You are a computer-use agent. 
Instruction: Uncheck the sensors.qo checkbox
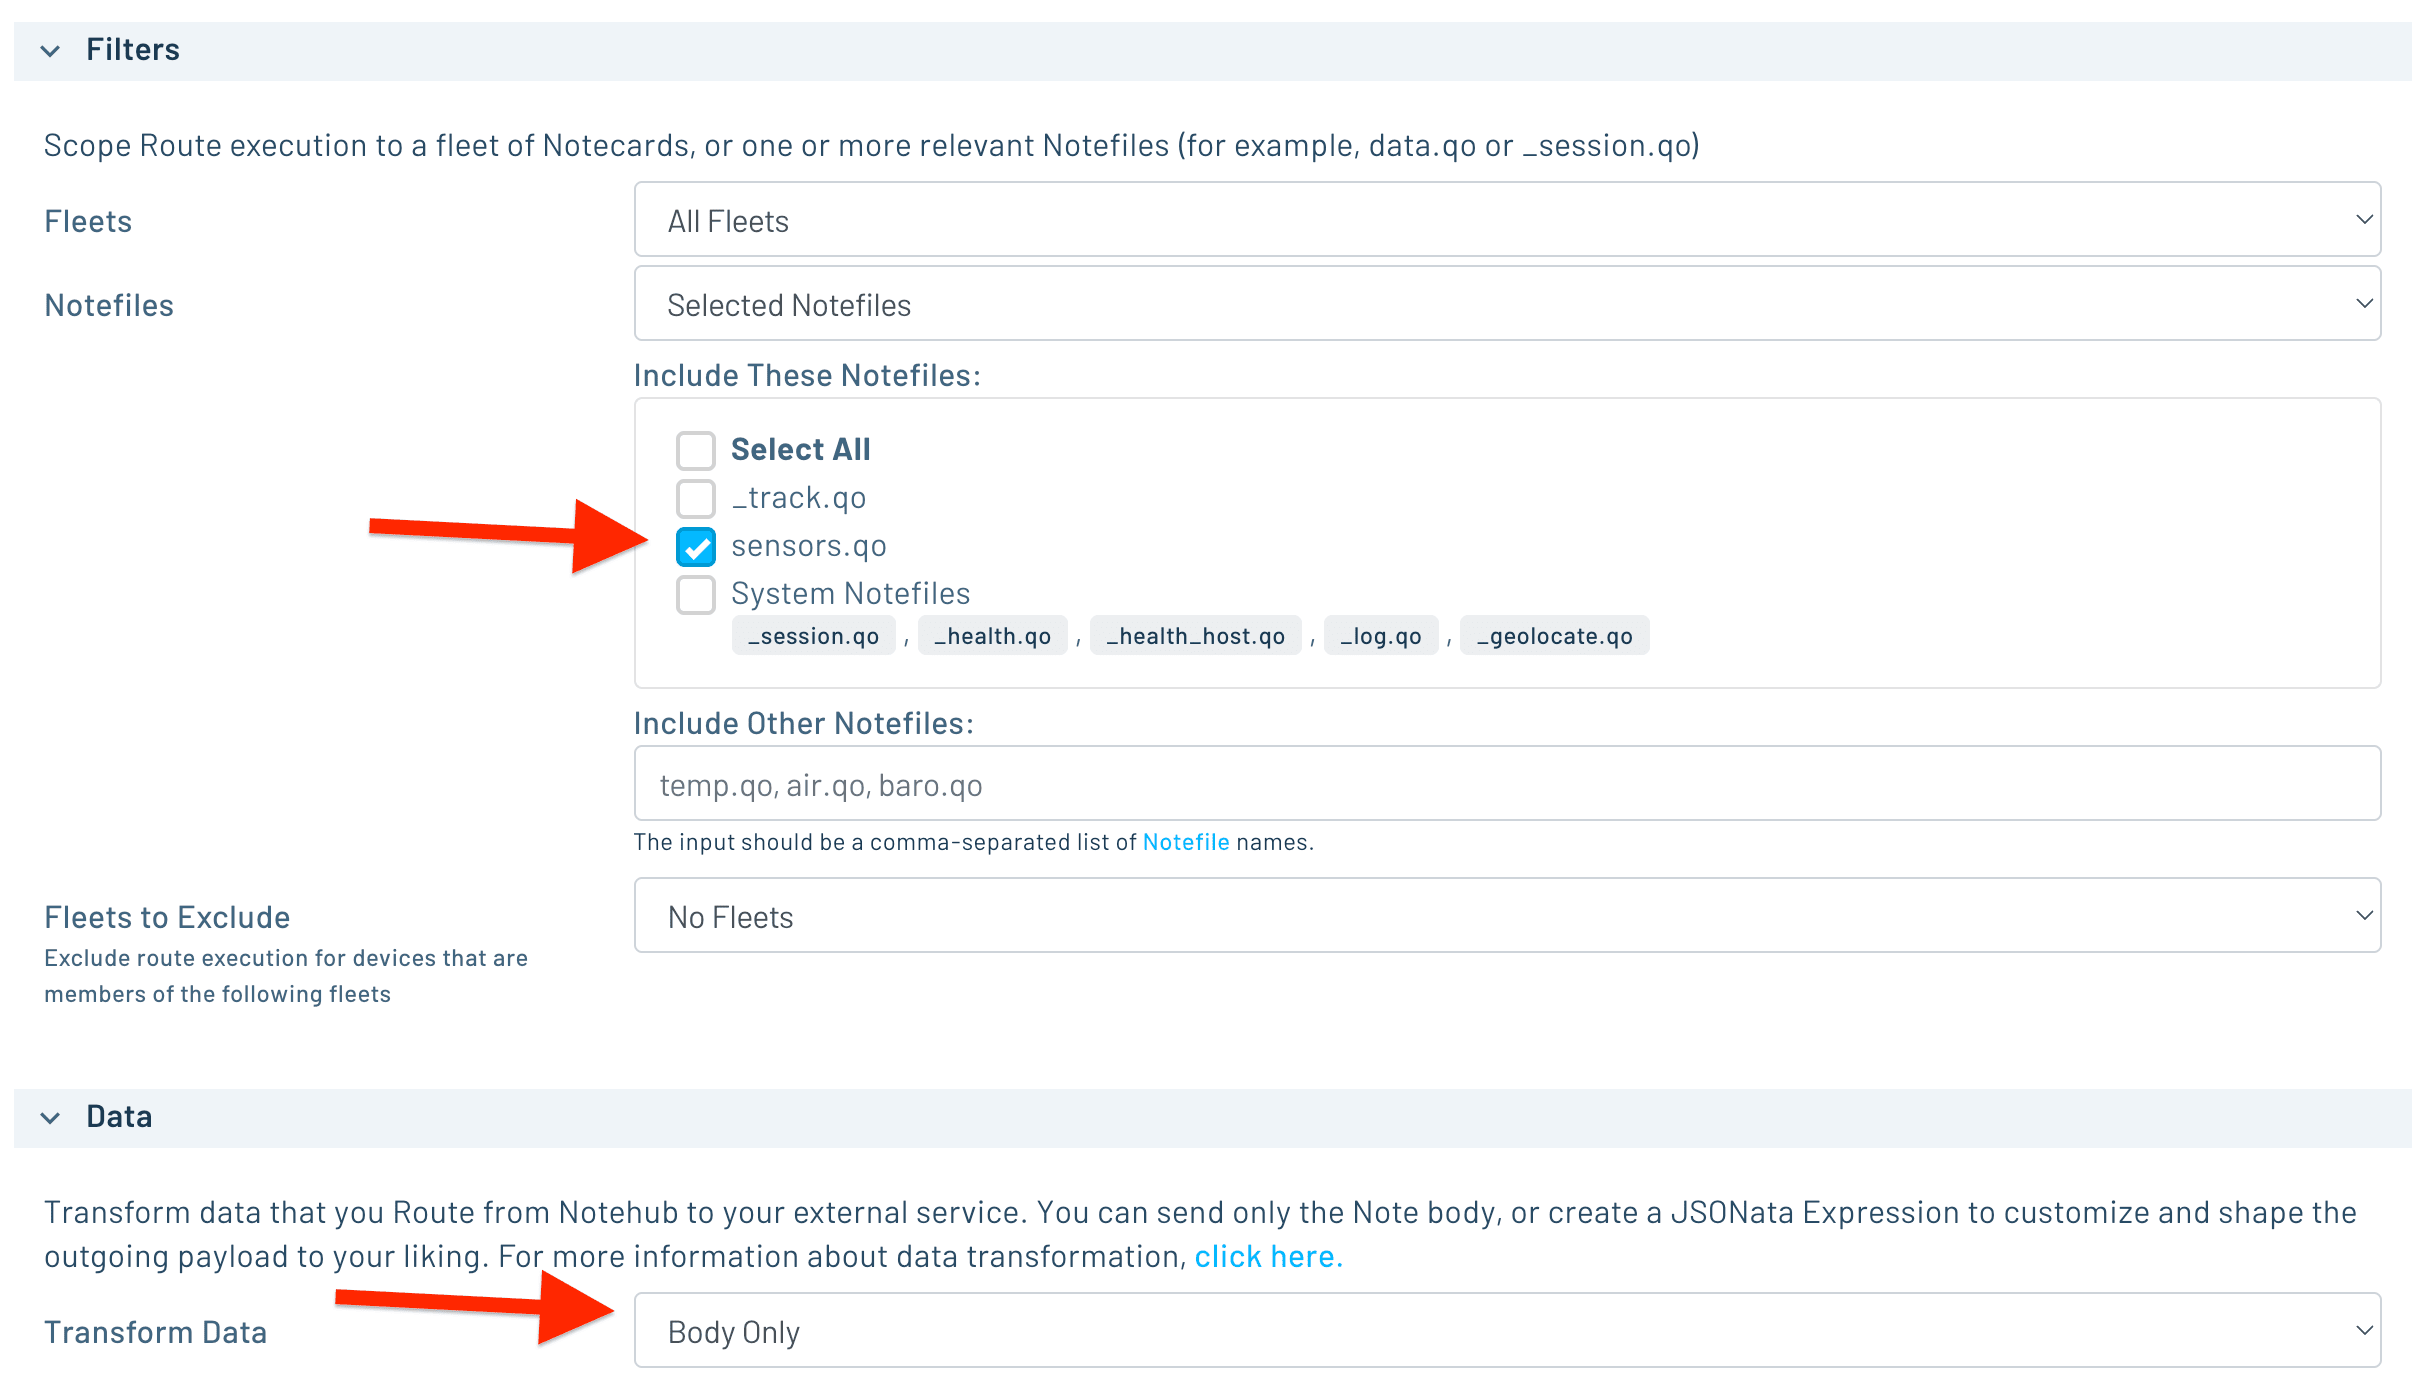(x=696, y=547)
